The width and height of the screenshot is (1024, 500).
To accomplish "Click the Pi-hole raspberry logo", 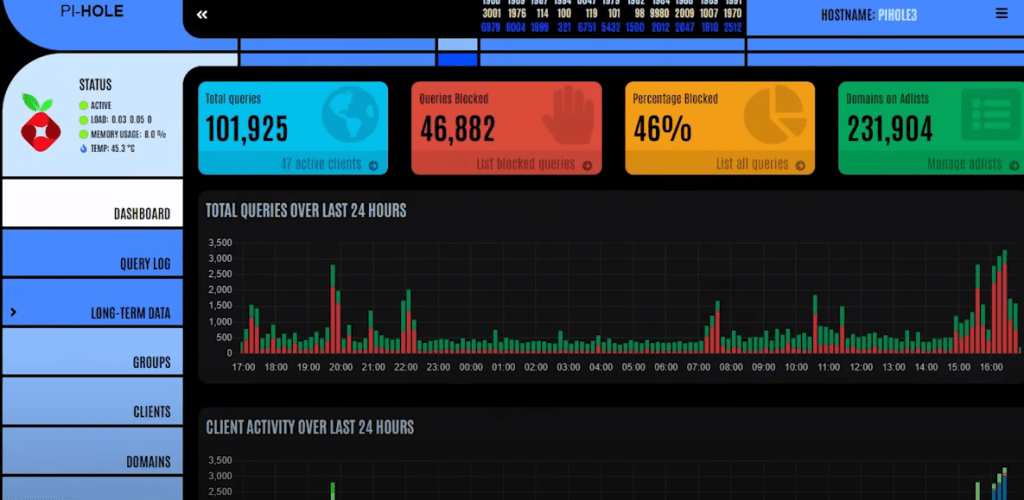I will pos(42,125).
